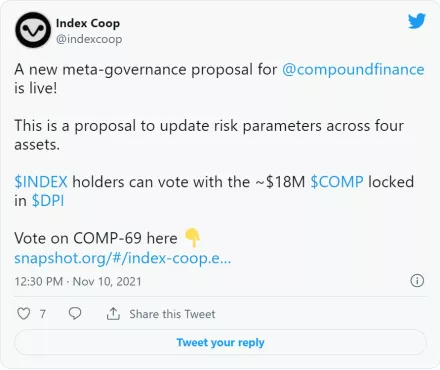Click the $DPI cashtag
The image size is (440, 370).
coord(48,201)
